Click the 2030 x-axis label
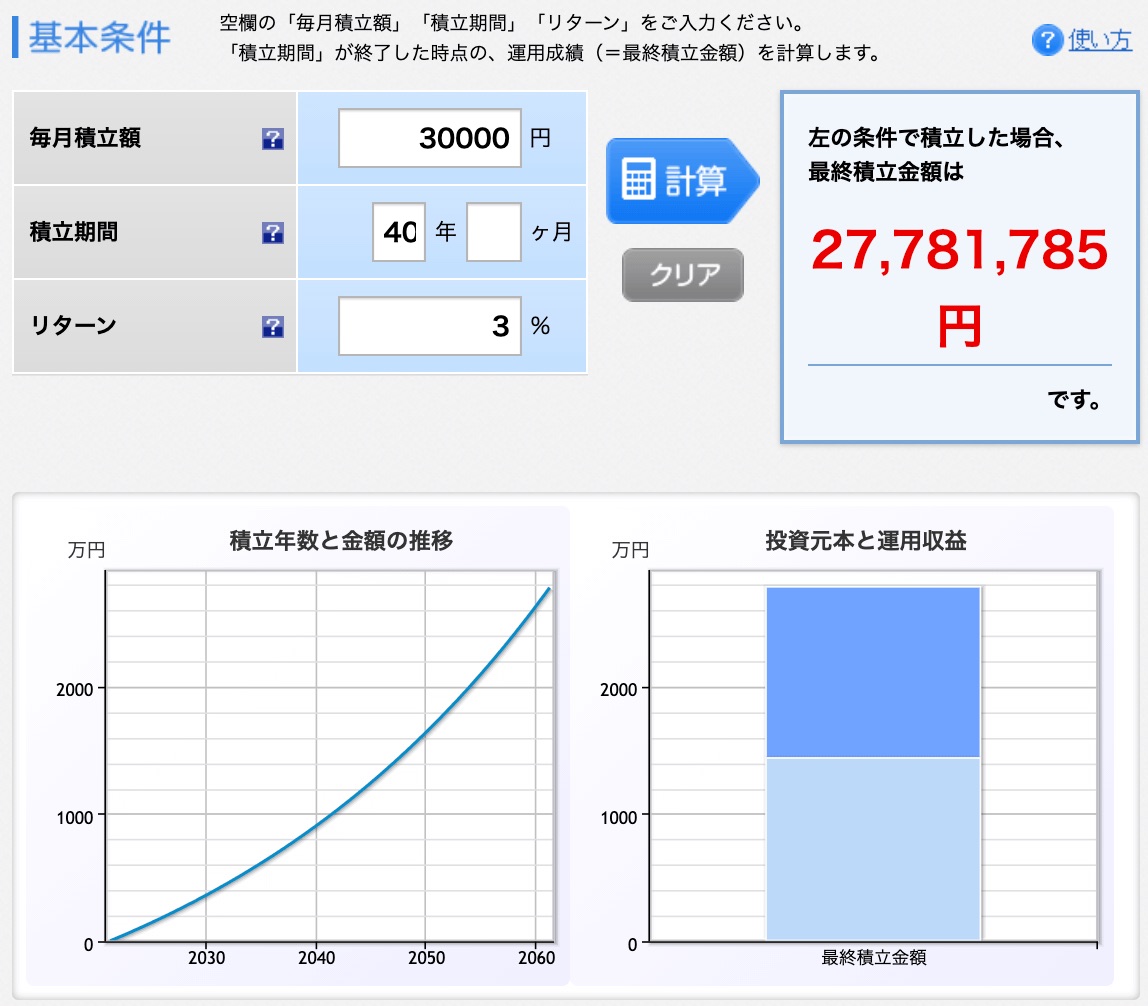 (x=206, y=958)
